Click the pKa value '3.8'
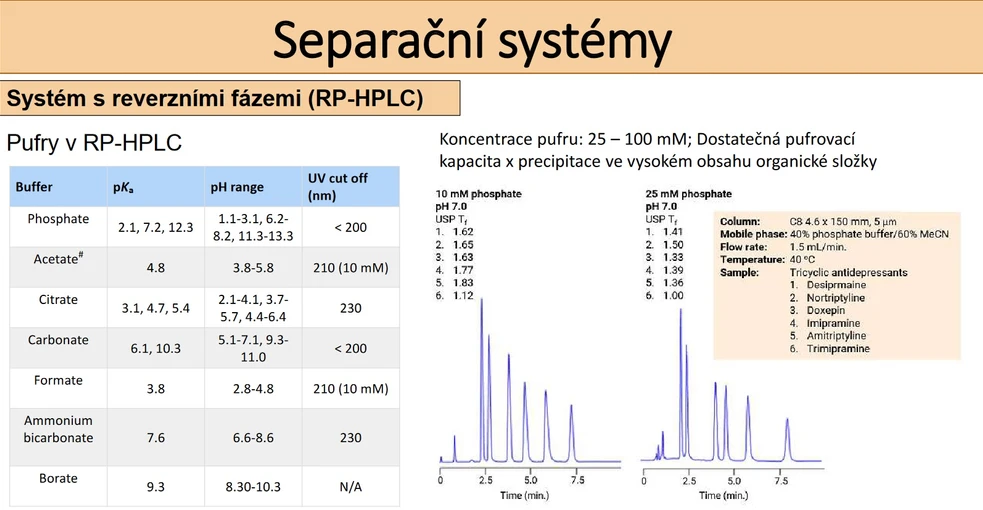This screenshot has height=510, width=983. coord(155,388)
